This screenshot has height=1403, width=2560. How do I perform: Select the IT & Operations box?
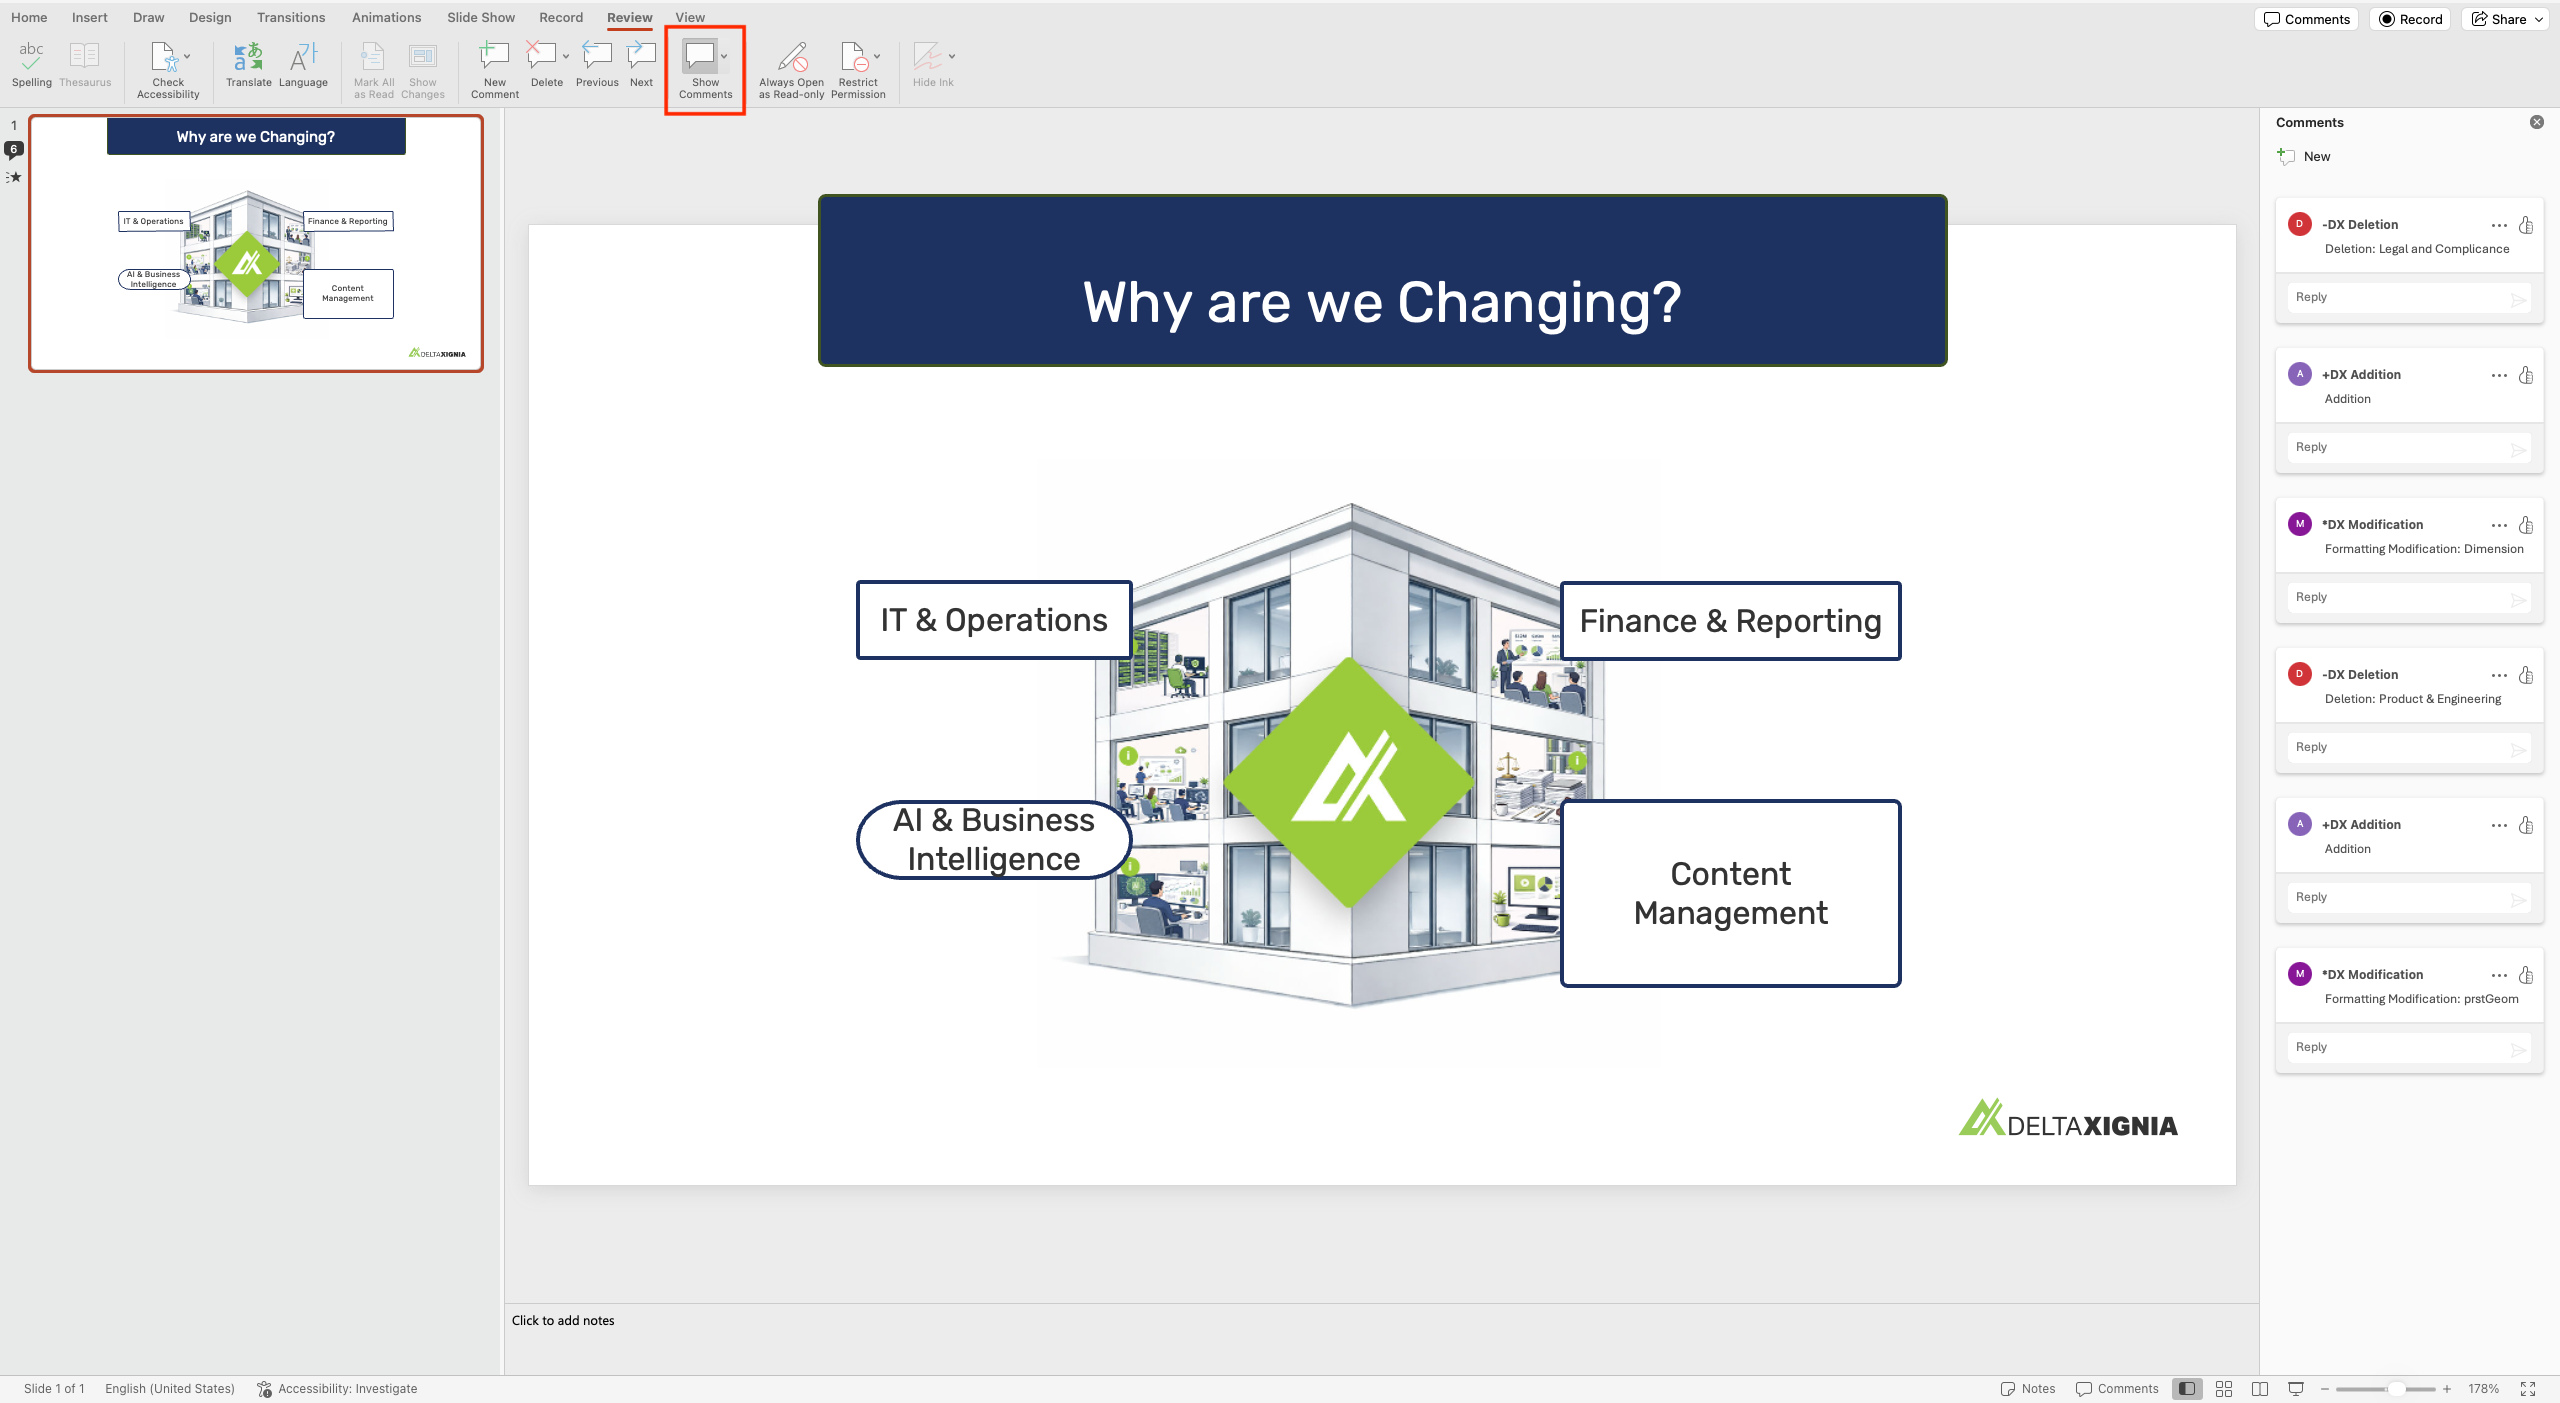click(x=994, y=620)
